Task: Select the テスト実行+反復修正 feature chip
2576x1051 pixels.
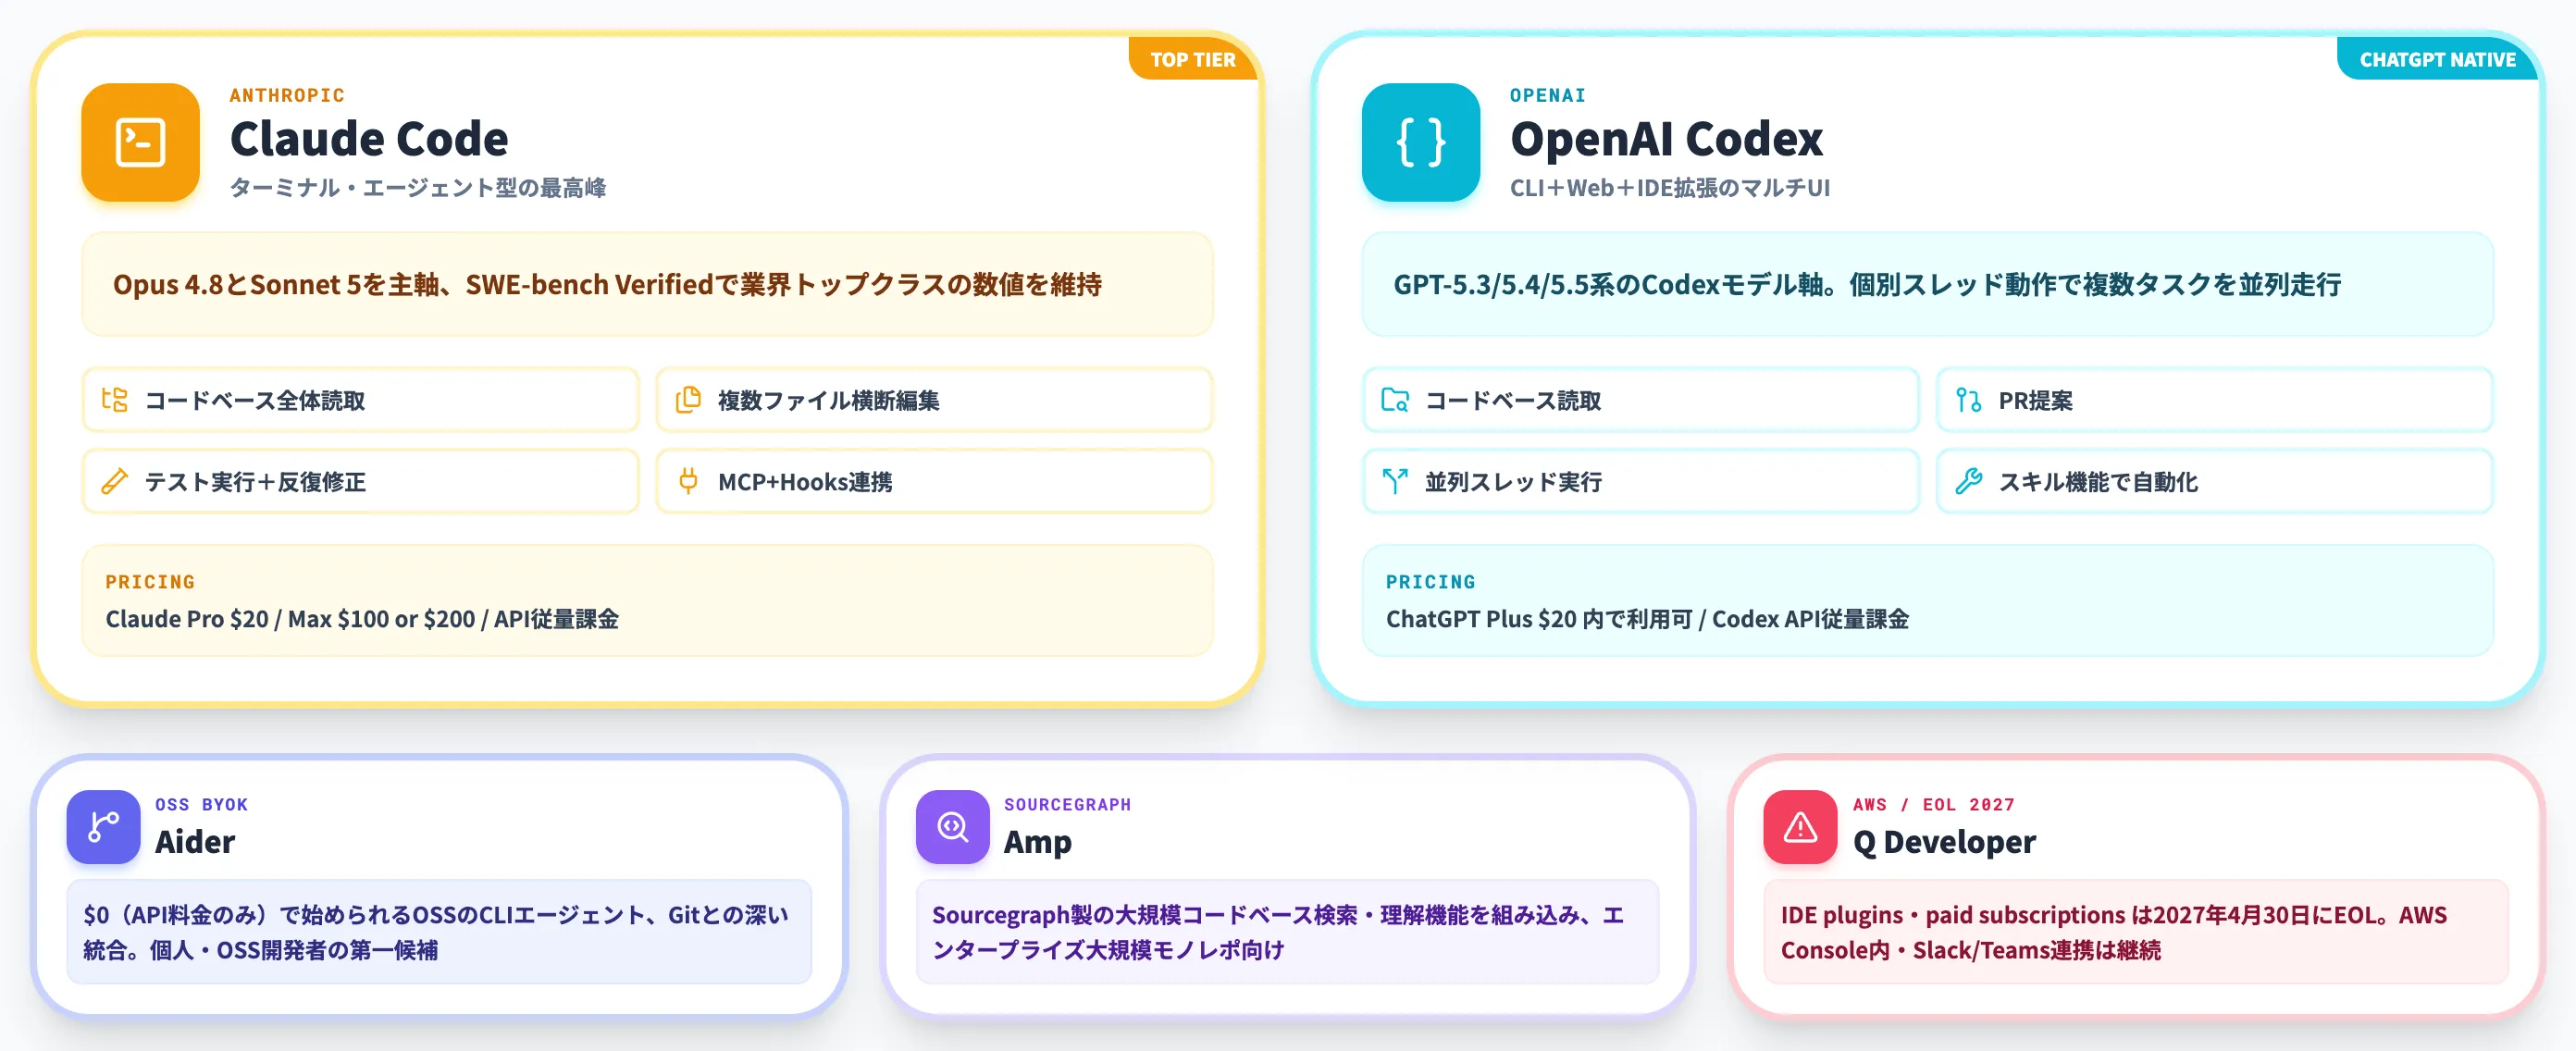Action: (361, 481)
